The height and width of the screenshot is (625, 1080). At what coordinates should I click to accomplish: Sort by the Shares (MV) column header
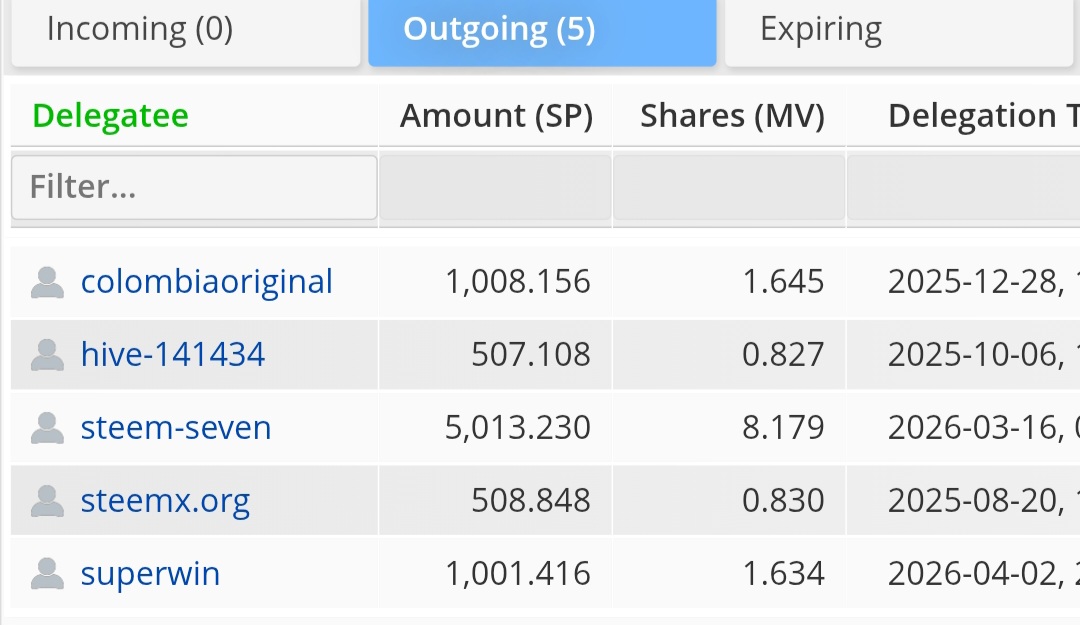(x=732, y=116)
